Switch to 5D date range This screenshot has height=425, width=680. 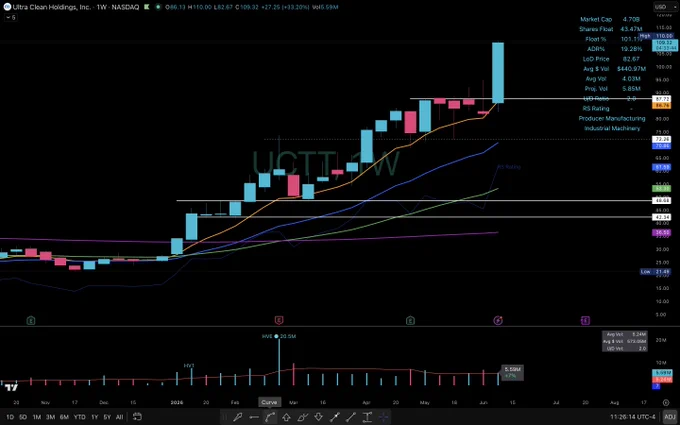coord(23,417)
